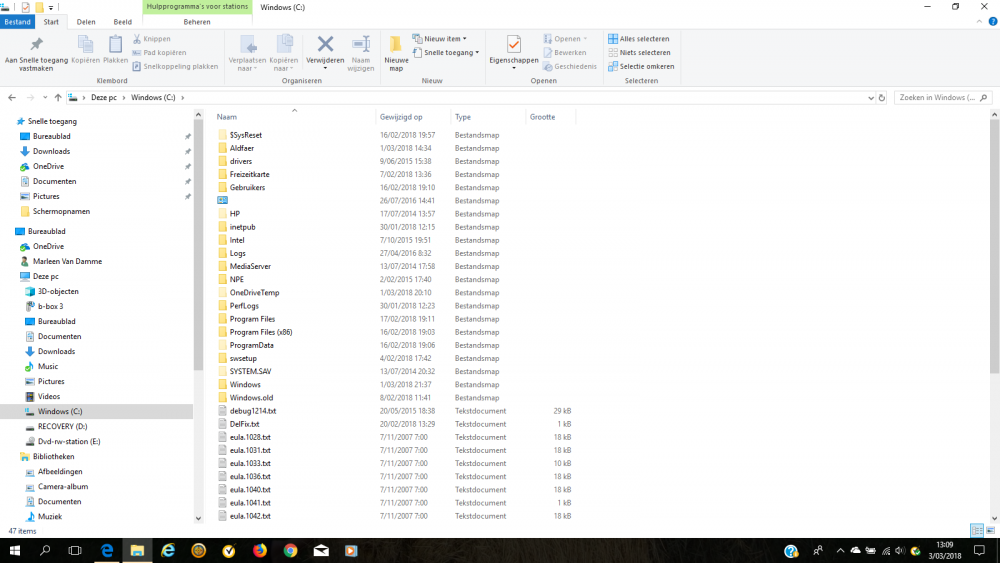The image size is (1000, 563).
Task: Click Selectie omkeren button
Action: pyautogui.click(x=641, y=66)
